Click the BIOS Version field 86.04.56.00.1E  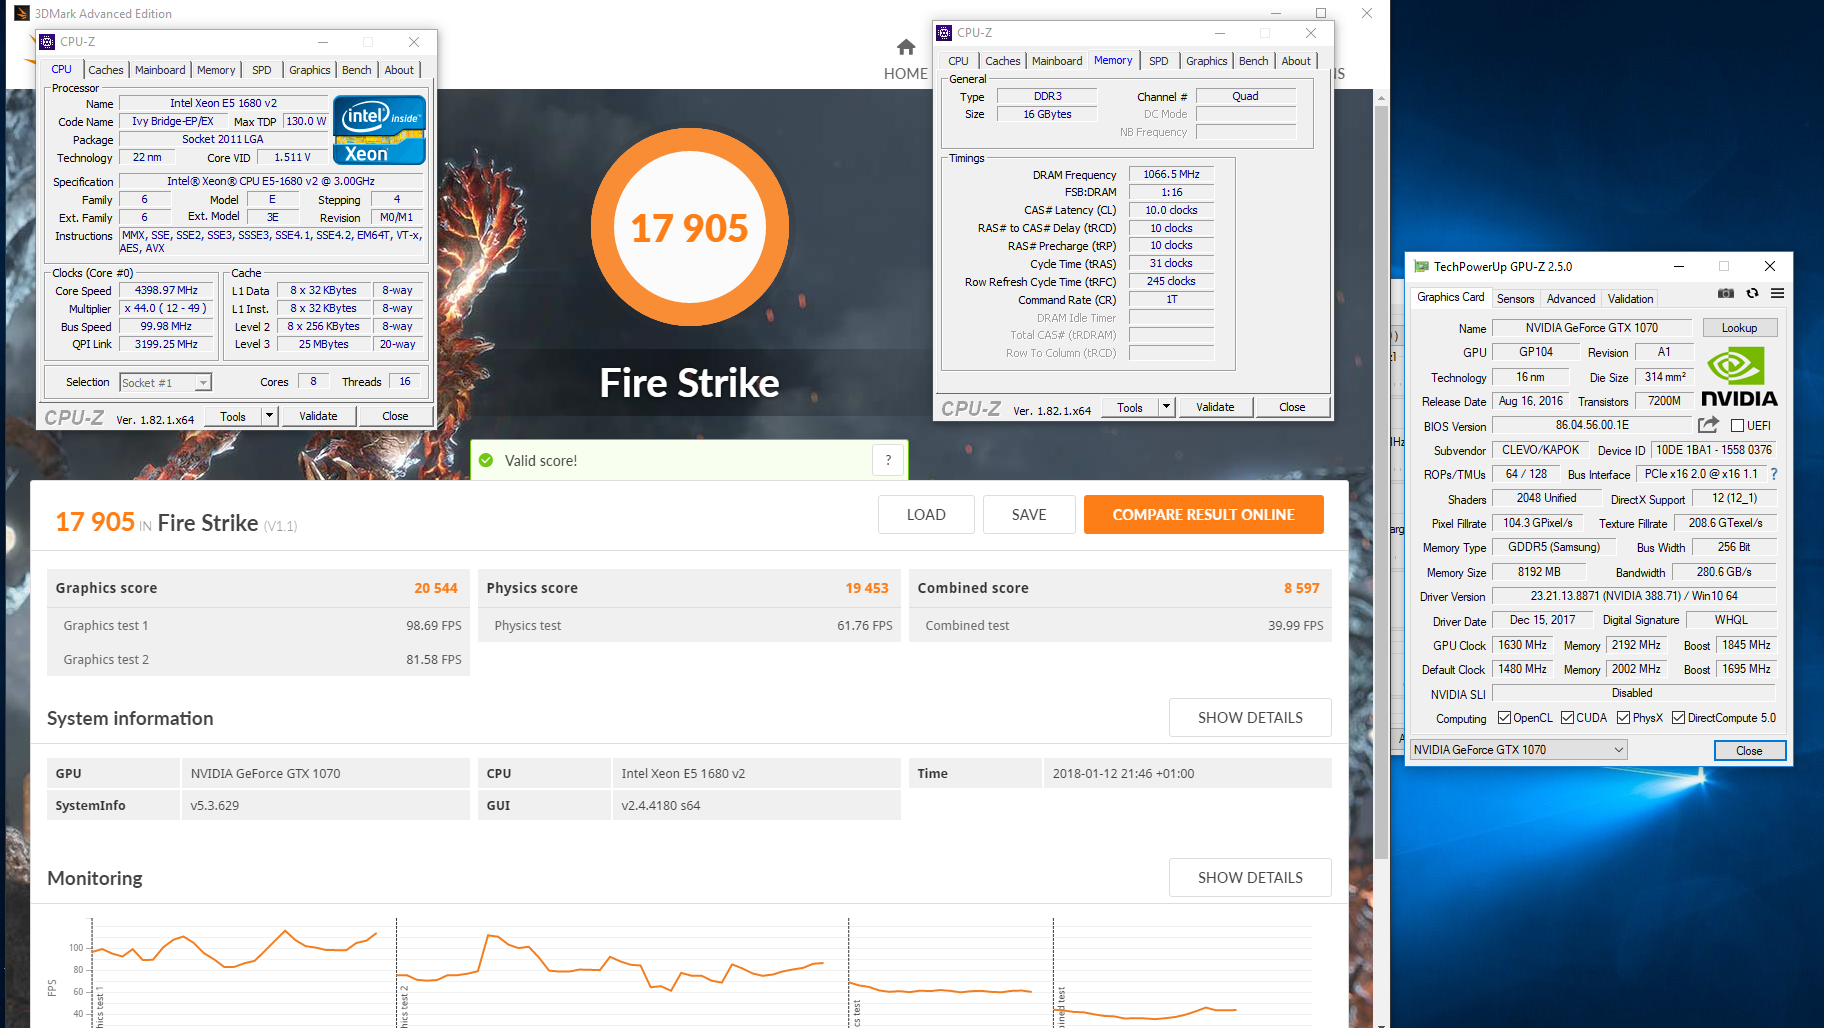1592,425
